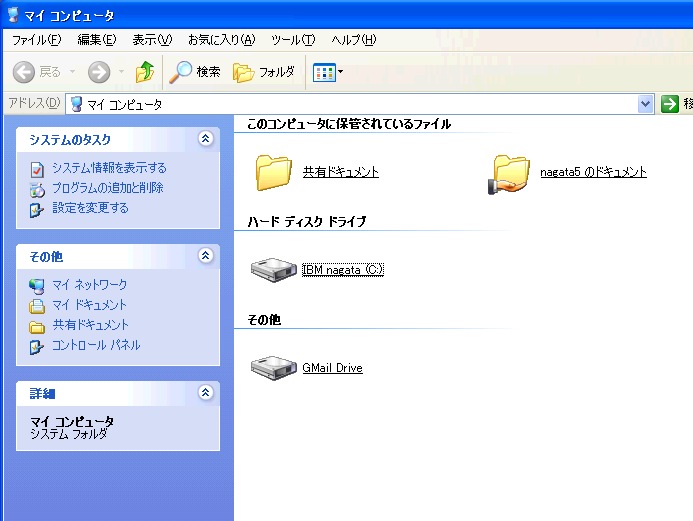Click the green Go arrow button
693x521 pixels.
click(x=670, y=104)
